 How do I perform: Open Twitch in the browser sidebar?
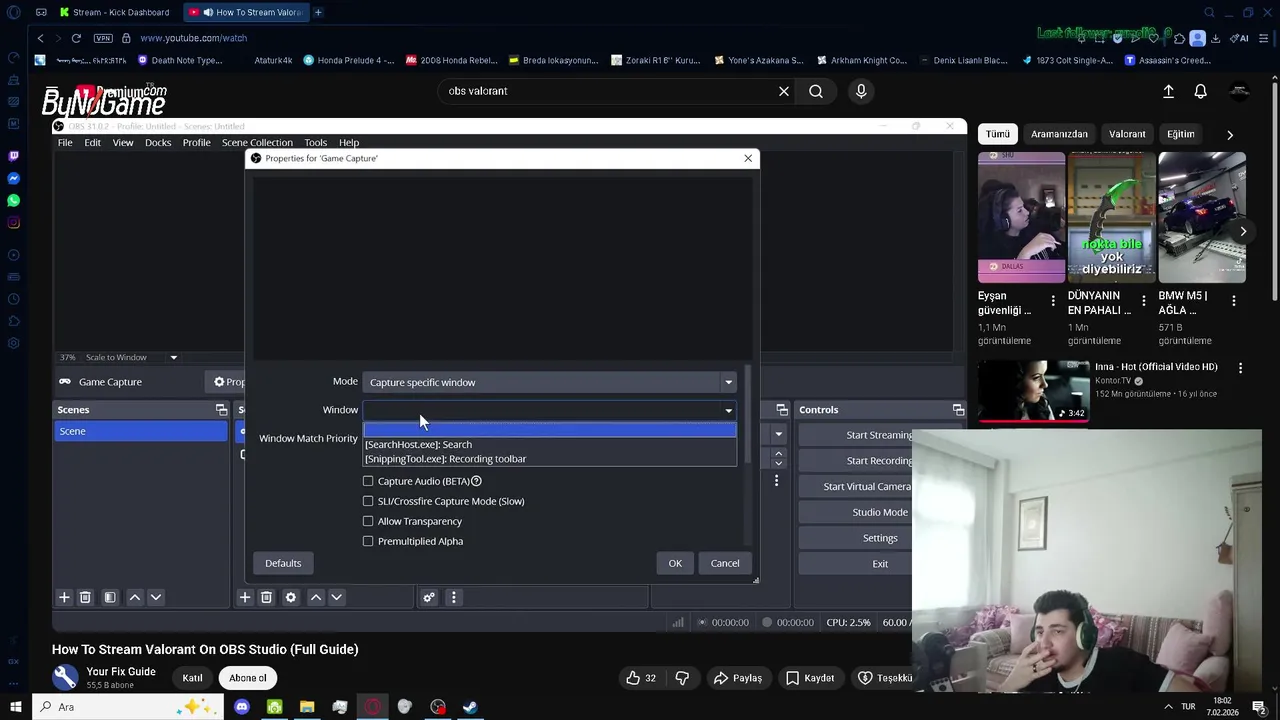pos(13,156)
